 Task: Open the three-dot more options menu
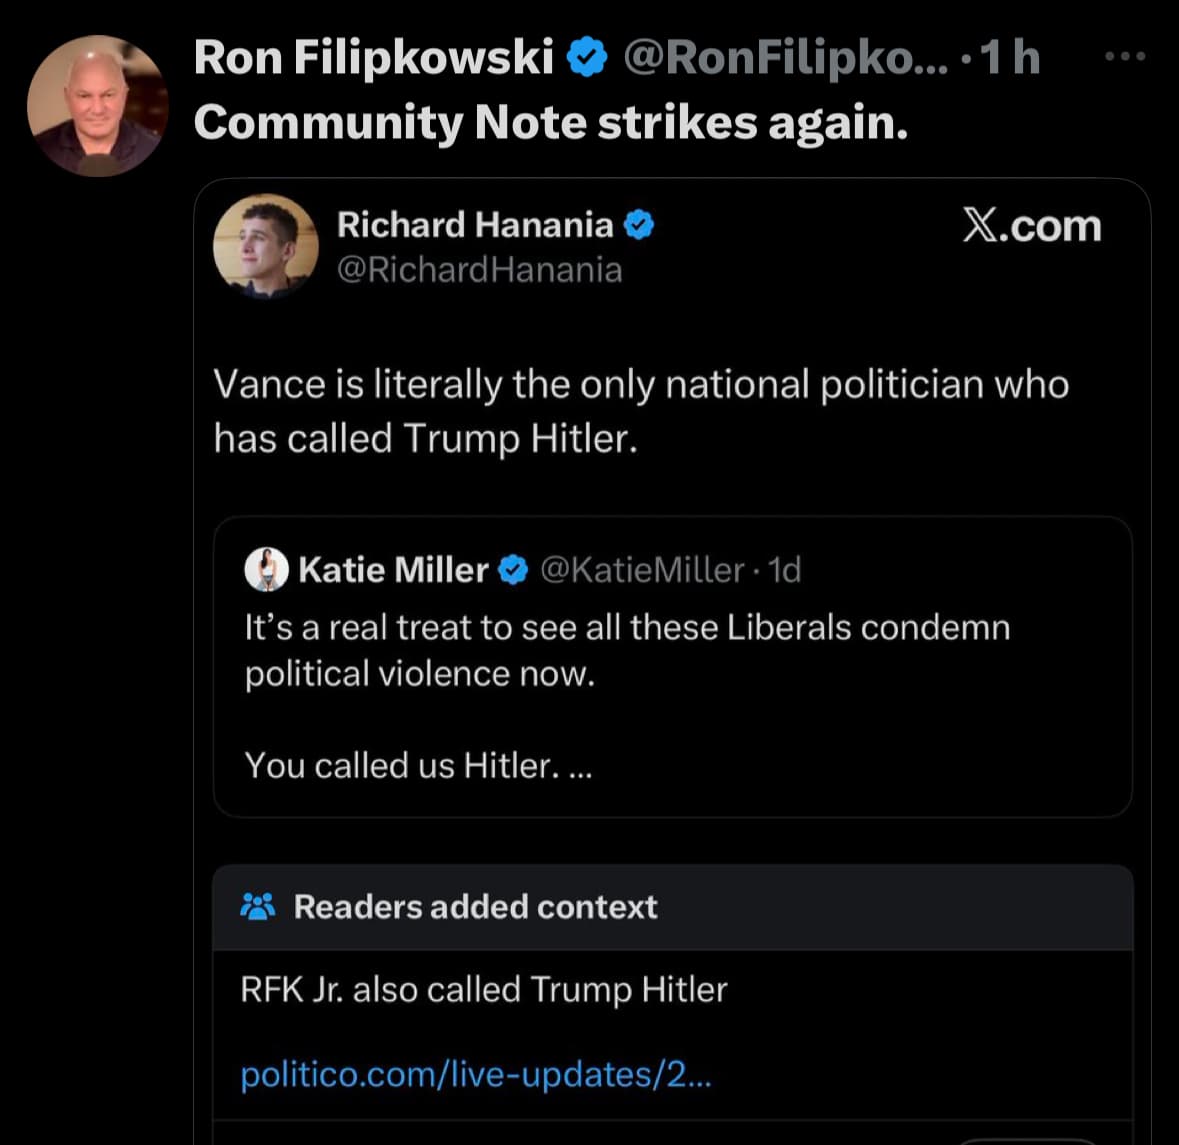coord(1124,57)
